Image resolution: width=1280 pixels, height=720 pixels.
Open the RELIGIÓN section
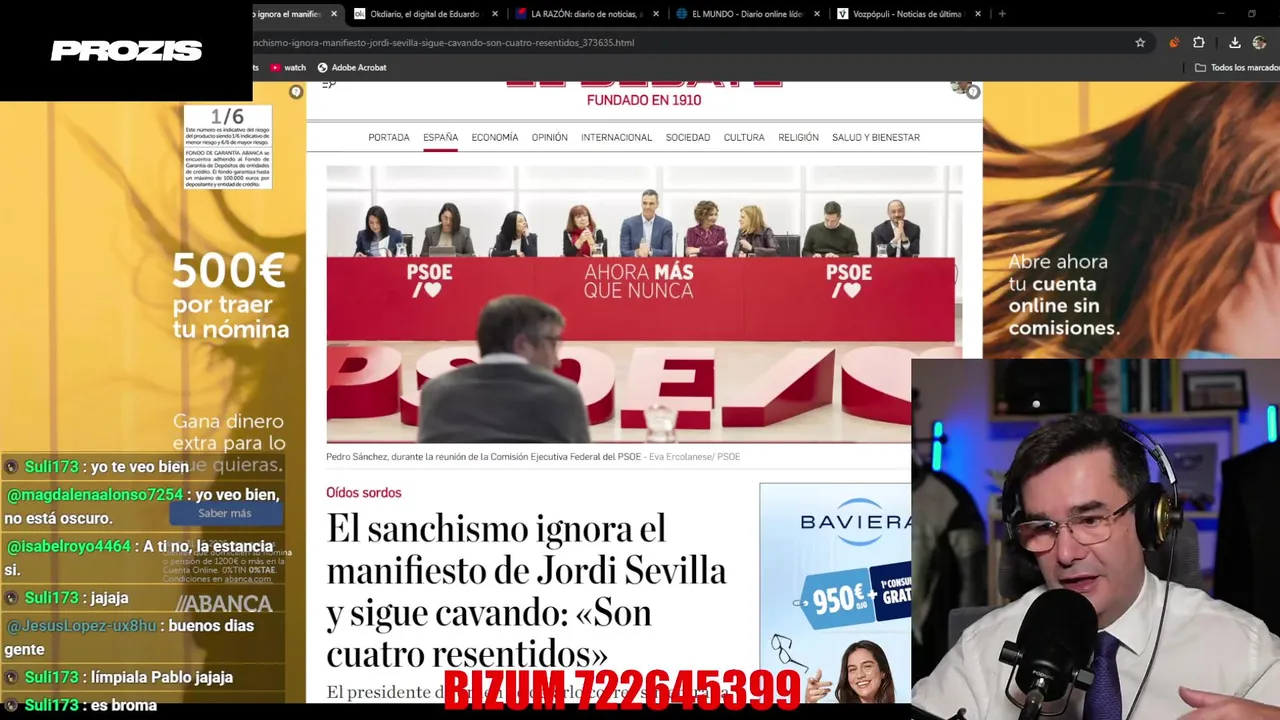point(798,138)
